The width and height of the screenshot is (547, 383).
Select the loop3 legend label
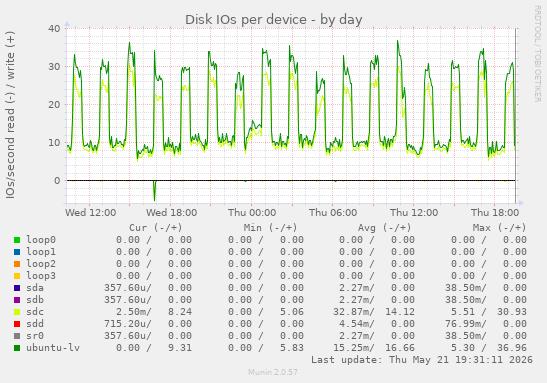41,276
